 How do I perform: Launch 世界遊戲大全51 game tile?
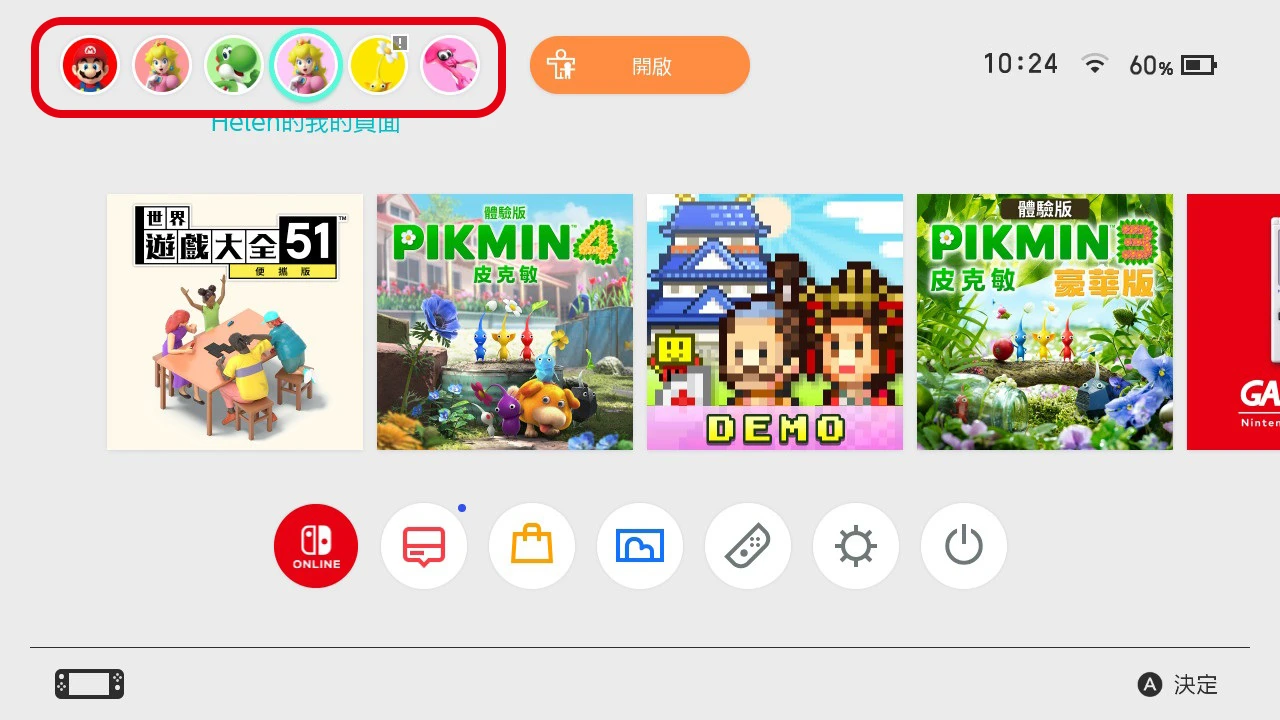tap(235, 322)
